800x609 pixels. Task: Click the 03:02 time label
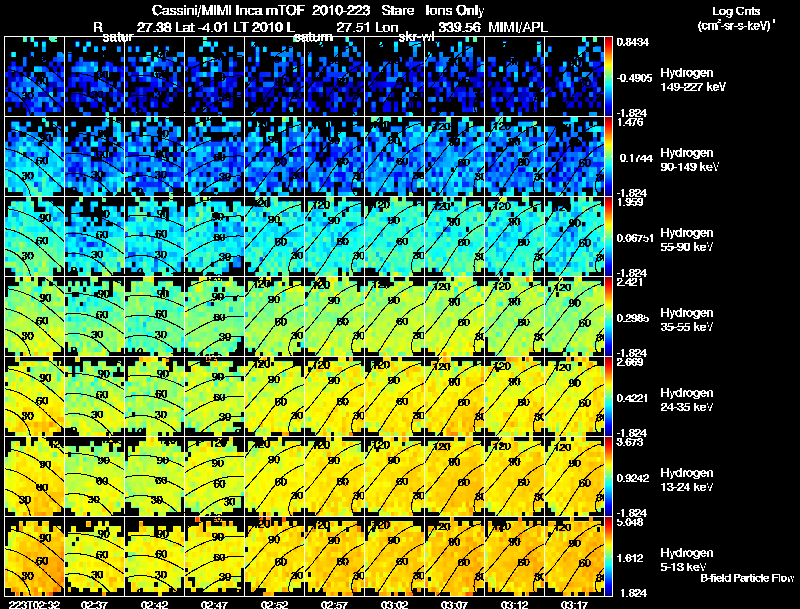pos(394,604)
